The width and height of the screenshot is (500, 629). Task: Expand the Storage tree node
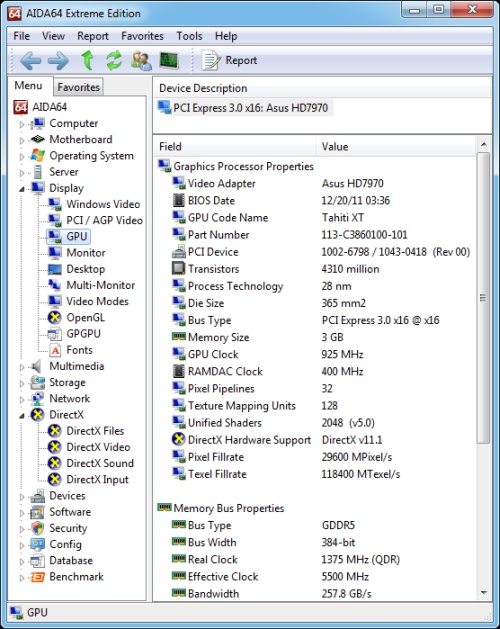pyautogui.click(x=22, y=383)
